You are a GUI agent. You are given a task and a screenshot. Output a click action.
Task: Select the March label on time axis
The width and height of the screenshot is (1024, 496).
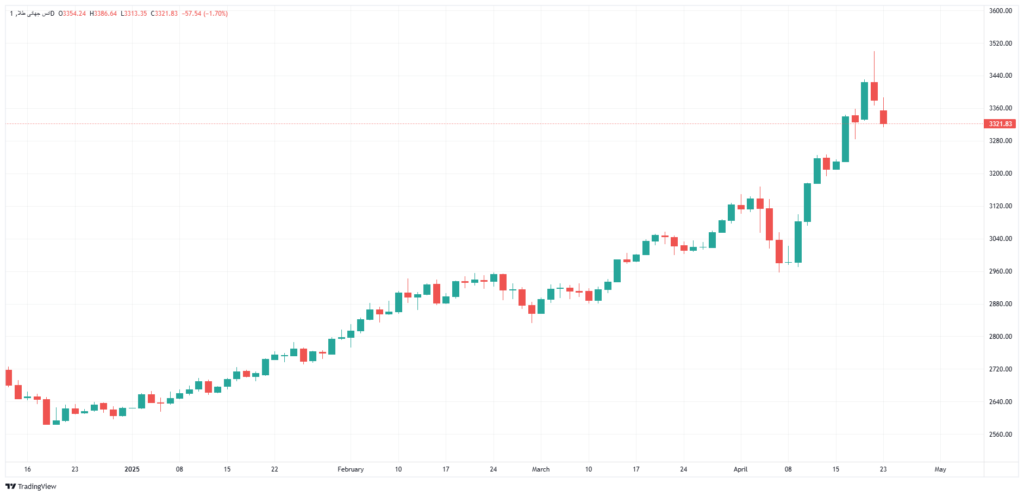pyautogui.click(x=541, y=469)
